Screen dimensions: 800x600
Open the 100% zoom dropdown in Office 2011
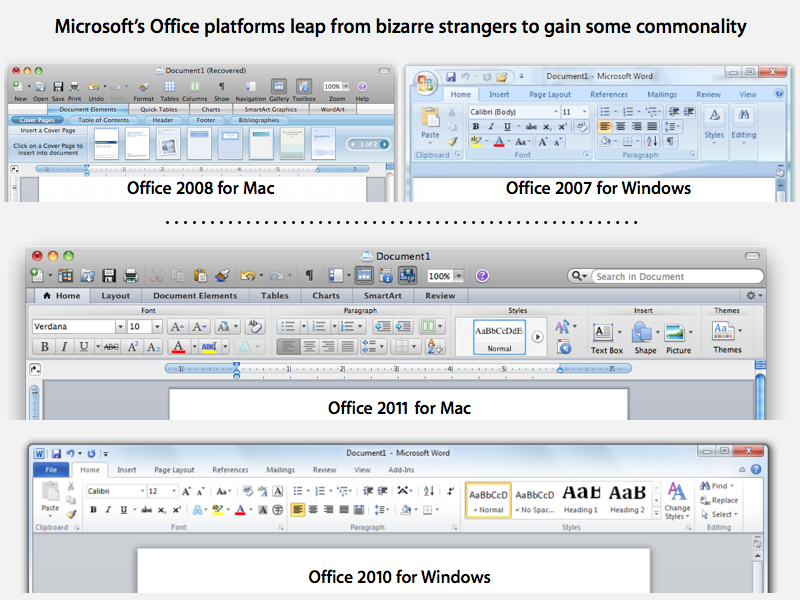(x=459, y=276)
